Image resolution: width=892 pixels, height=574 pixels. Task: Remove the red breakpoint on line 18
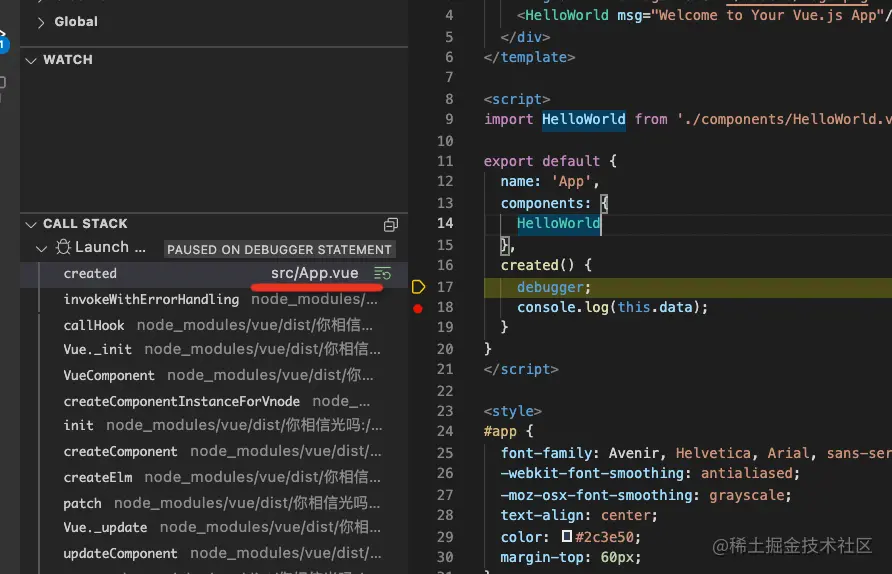coord(418,308)
